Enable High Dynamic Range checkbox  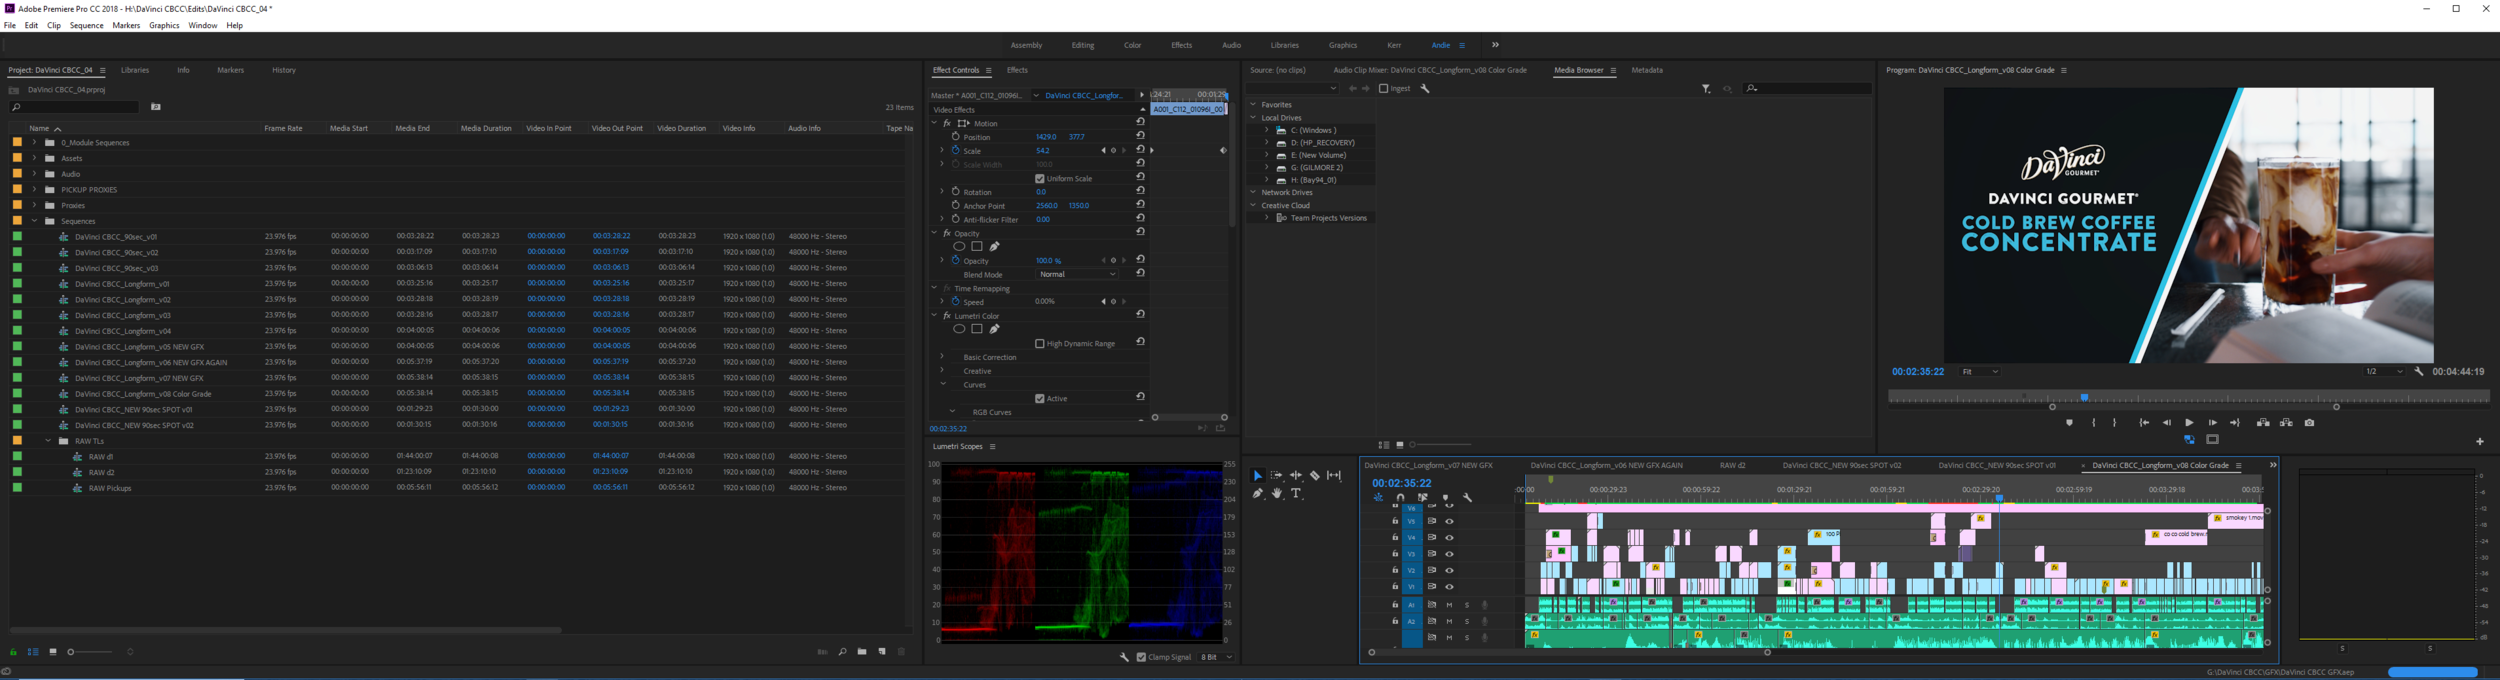1040,344
